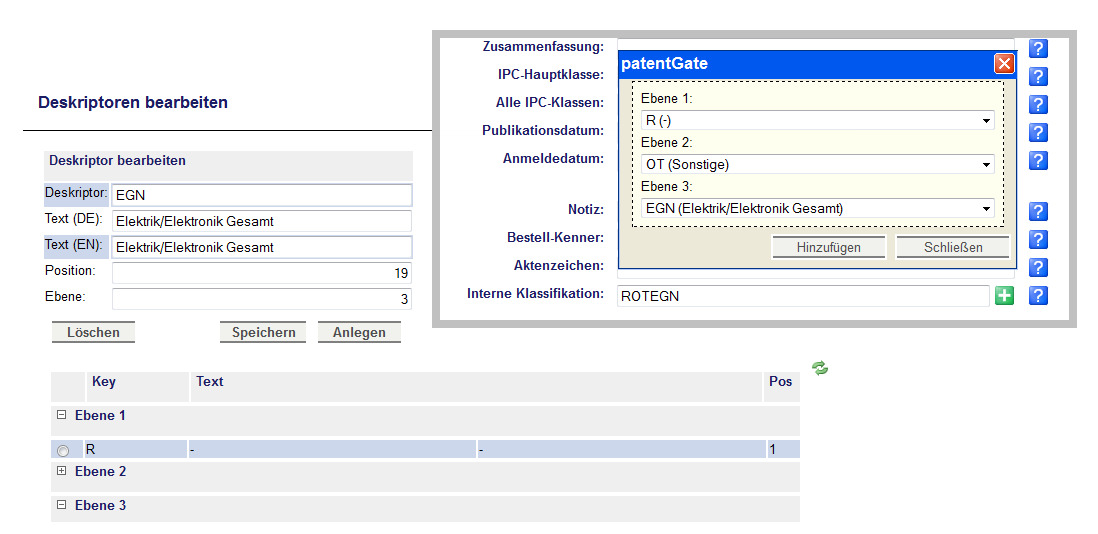Open help icon for IPC-Hauptklasse row
Image resolution: width=1098 pixels, height=534 pixels.
pos(1038,76)
